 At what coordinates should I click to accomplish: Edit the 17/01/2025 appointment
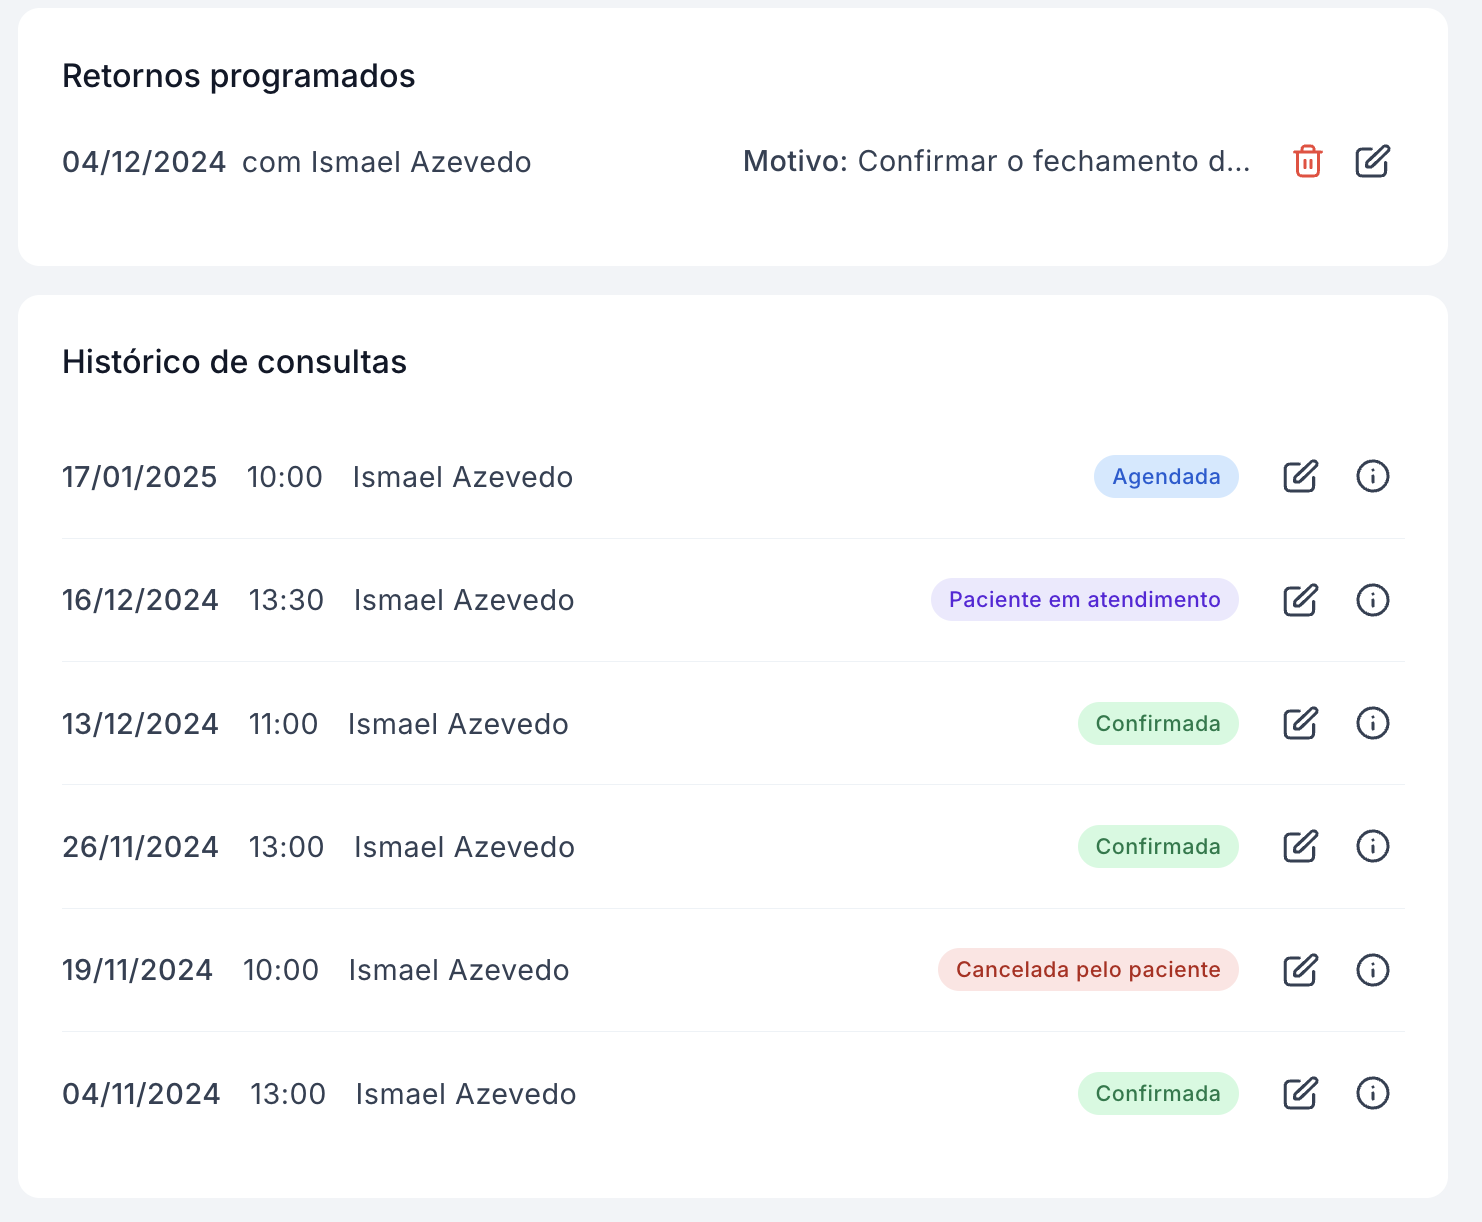click(1300, 477)
